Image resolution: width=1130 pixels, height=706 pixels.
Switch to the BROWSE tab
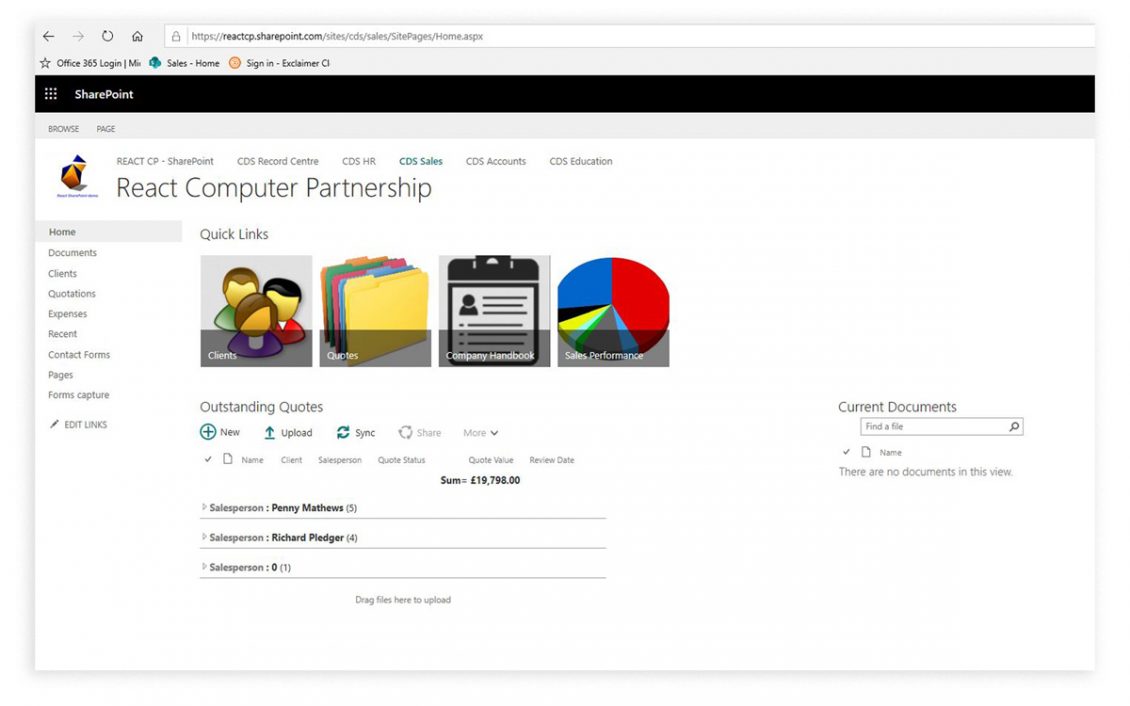click(x=63, y=128)
